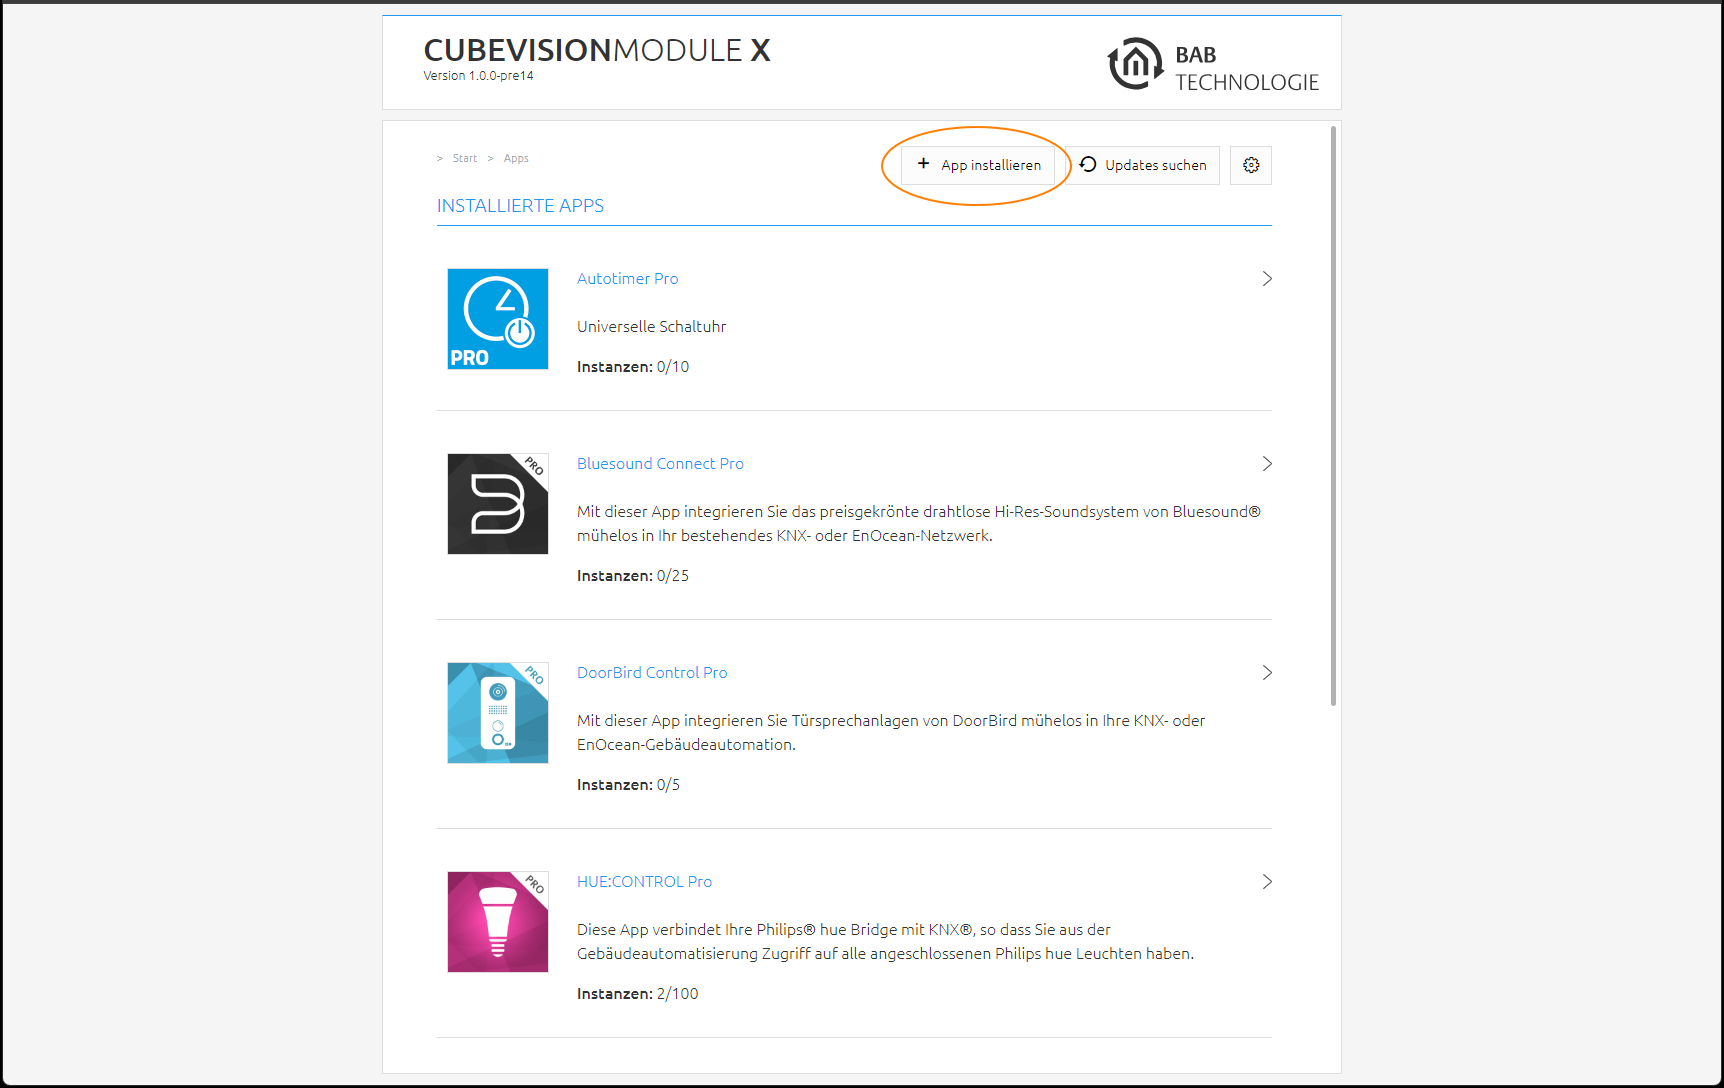Click the HUE:CONTROL Pro bulb app icon

(498, 922)
